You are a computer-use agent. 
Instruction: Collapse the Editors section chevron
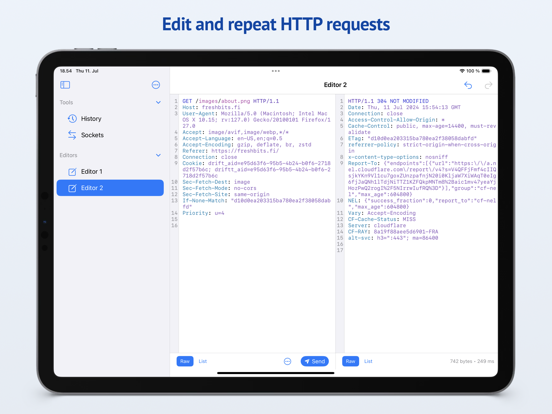[158, 155]
